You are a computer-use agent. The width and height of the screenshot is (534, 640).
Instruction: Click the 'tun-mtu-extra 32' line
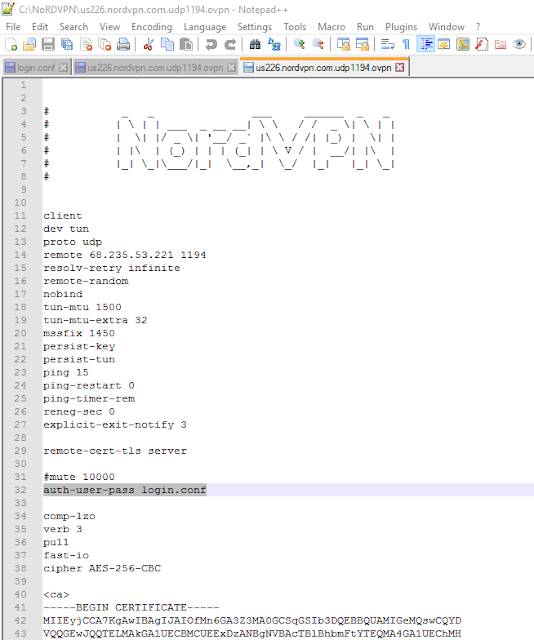pyautogui.click(x=96, y=320)
